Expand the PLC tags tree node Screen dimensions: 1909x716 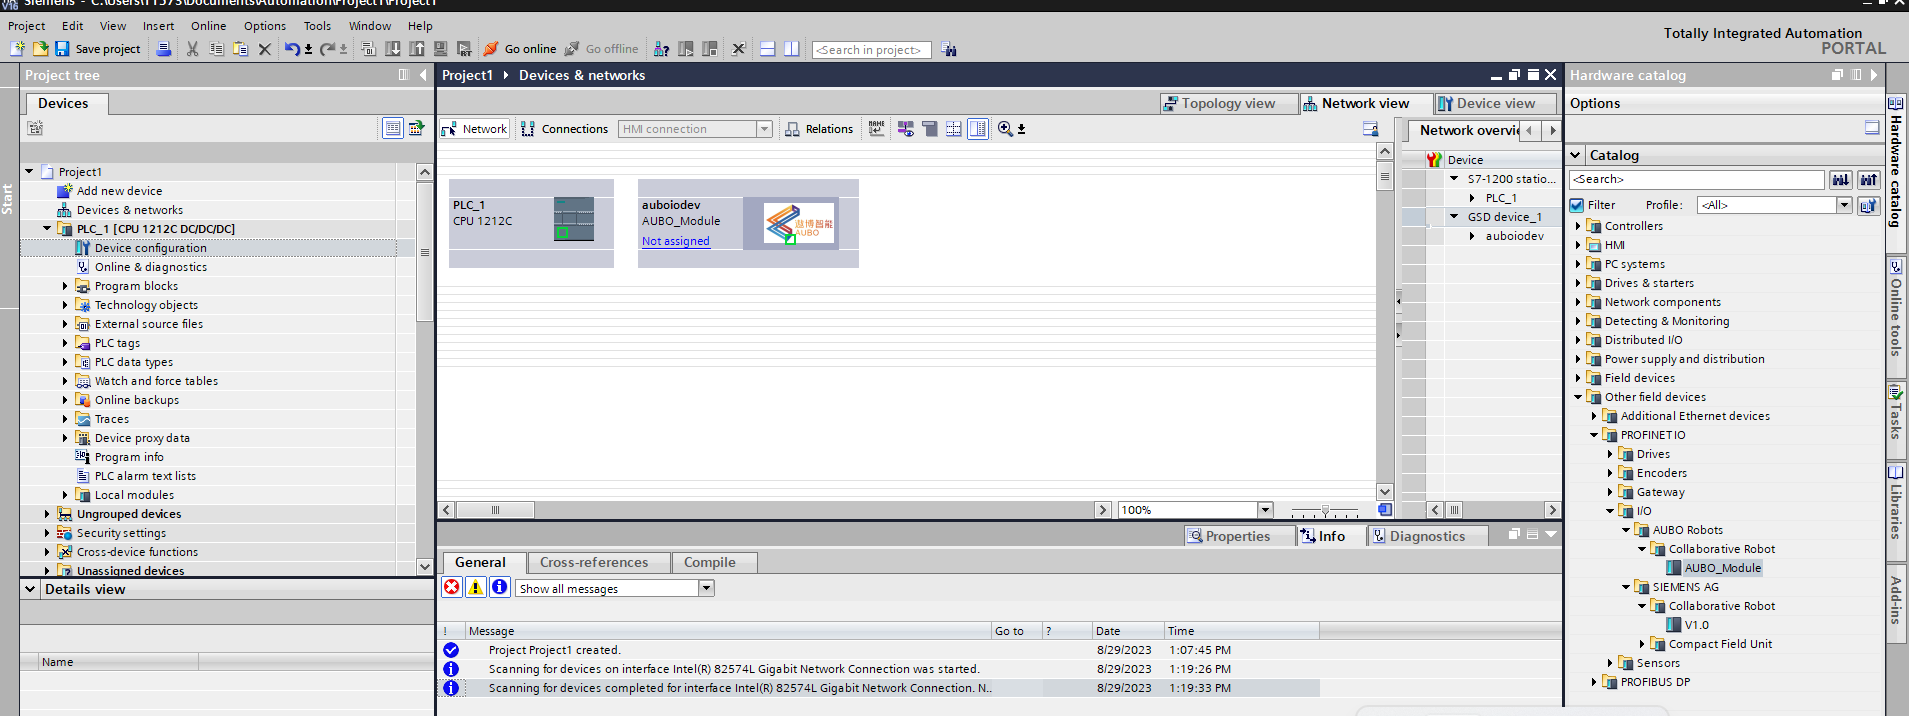pyautogui.click(x=65, y=343)
